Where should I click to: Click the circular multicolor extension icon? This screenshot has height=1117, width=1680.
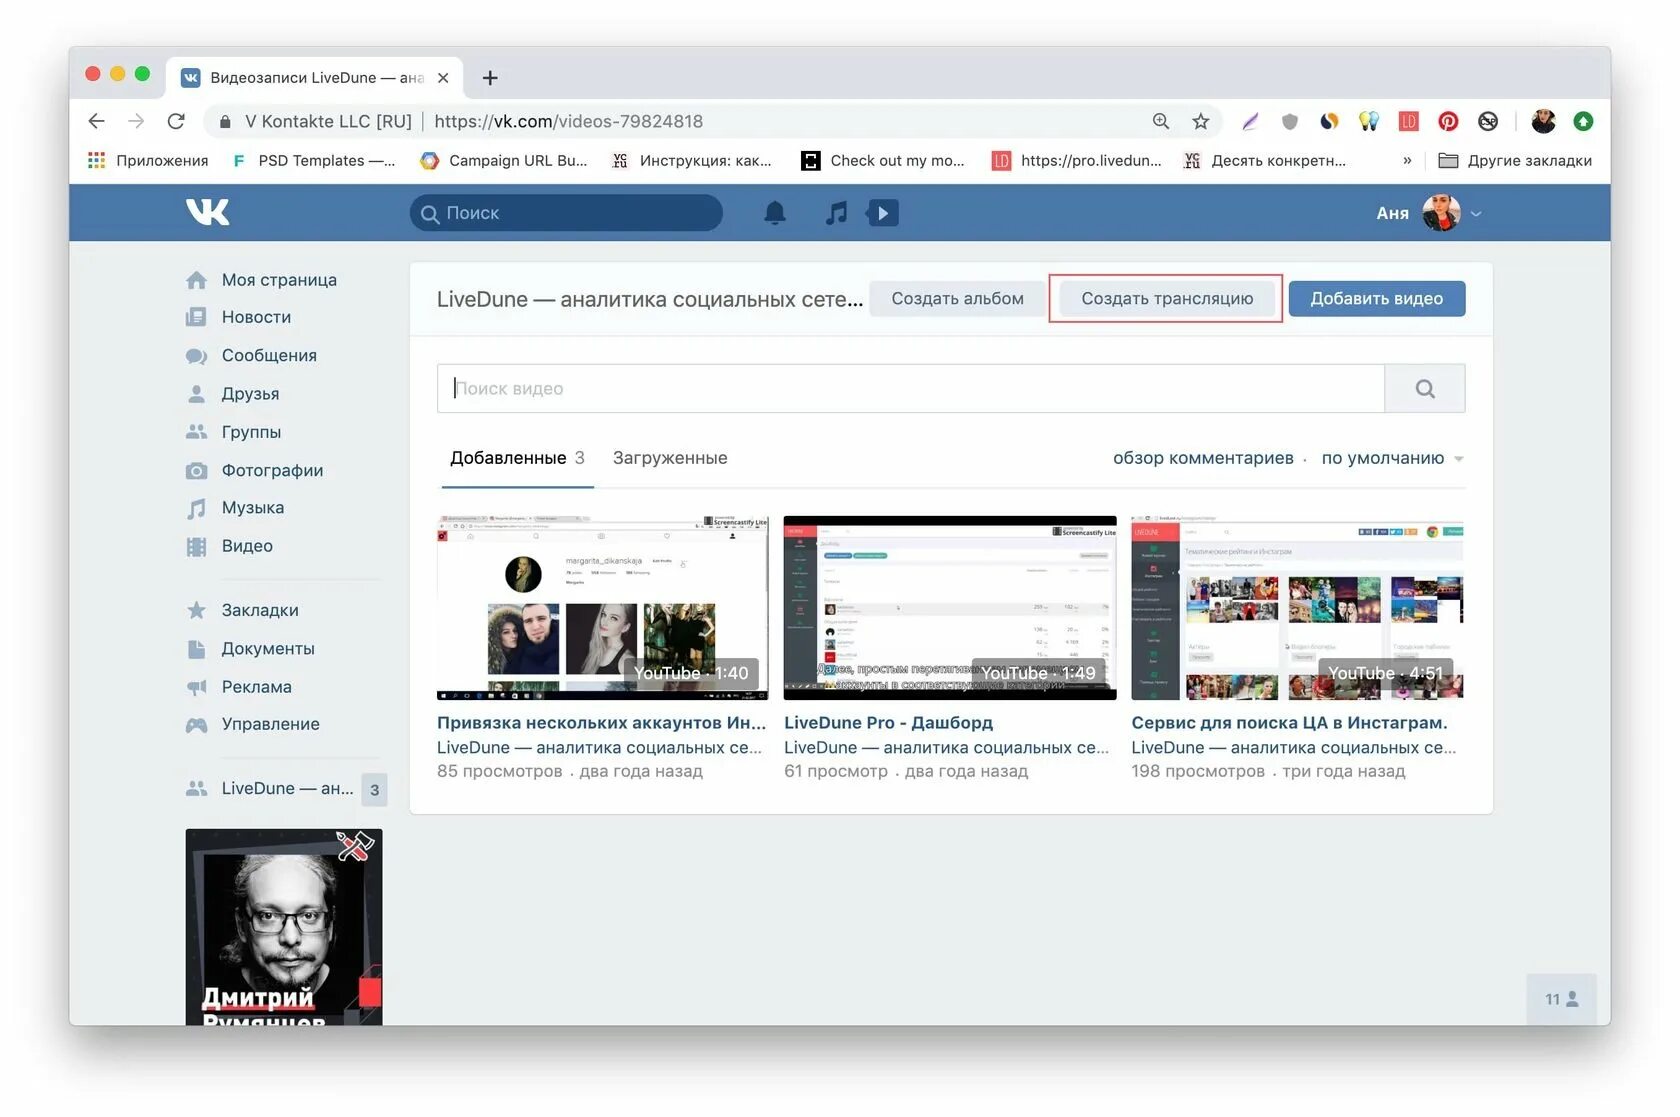1329,121
